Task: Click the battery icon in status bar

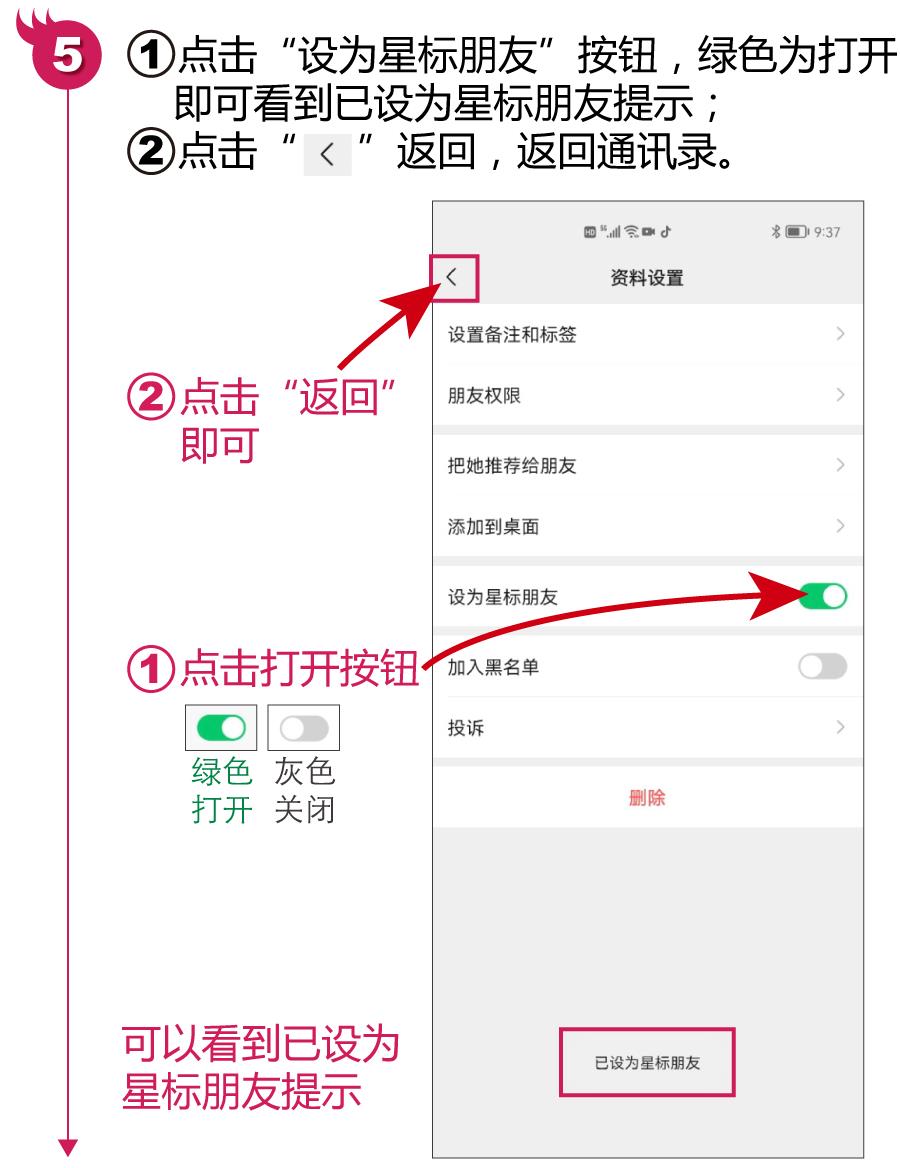Action: pos(797,232)
